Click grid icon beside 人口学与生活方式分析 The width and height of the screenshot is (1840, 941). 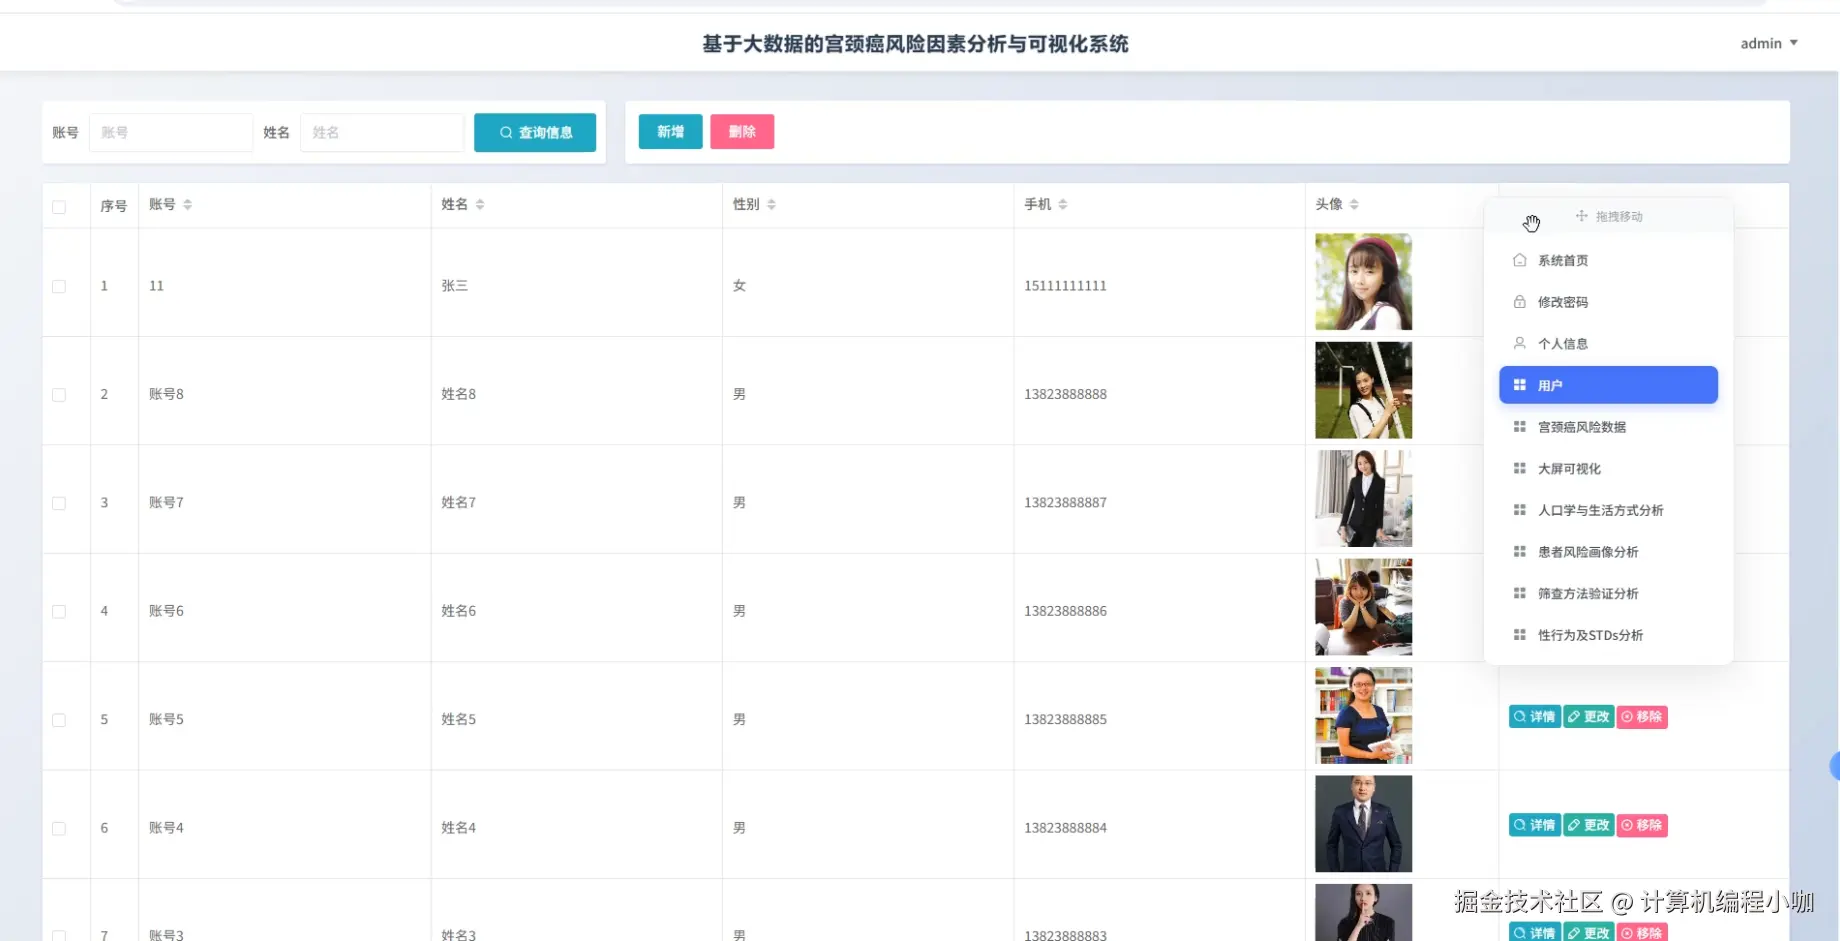1519,510
